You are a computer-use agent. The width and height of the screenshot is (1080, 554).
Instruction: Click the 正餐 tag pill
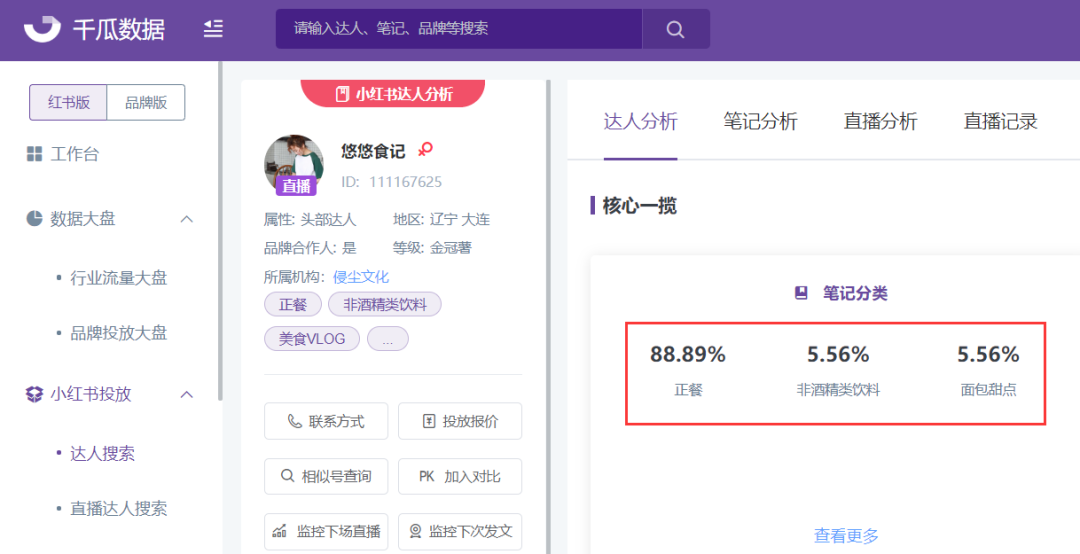(293, 304)
